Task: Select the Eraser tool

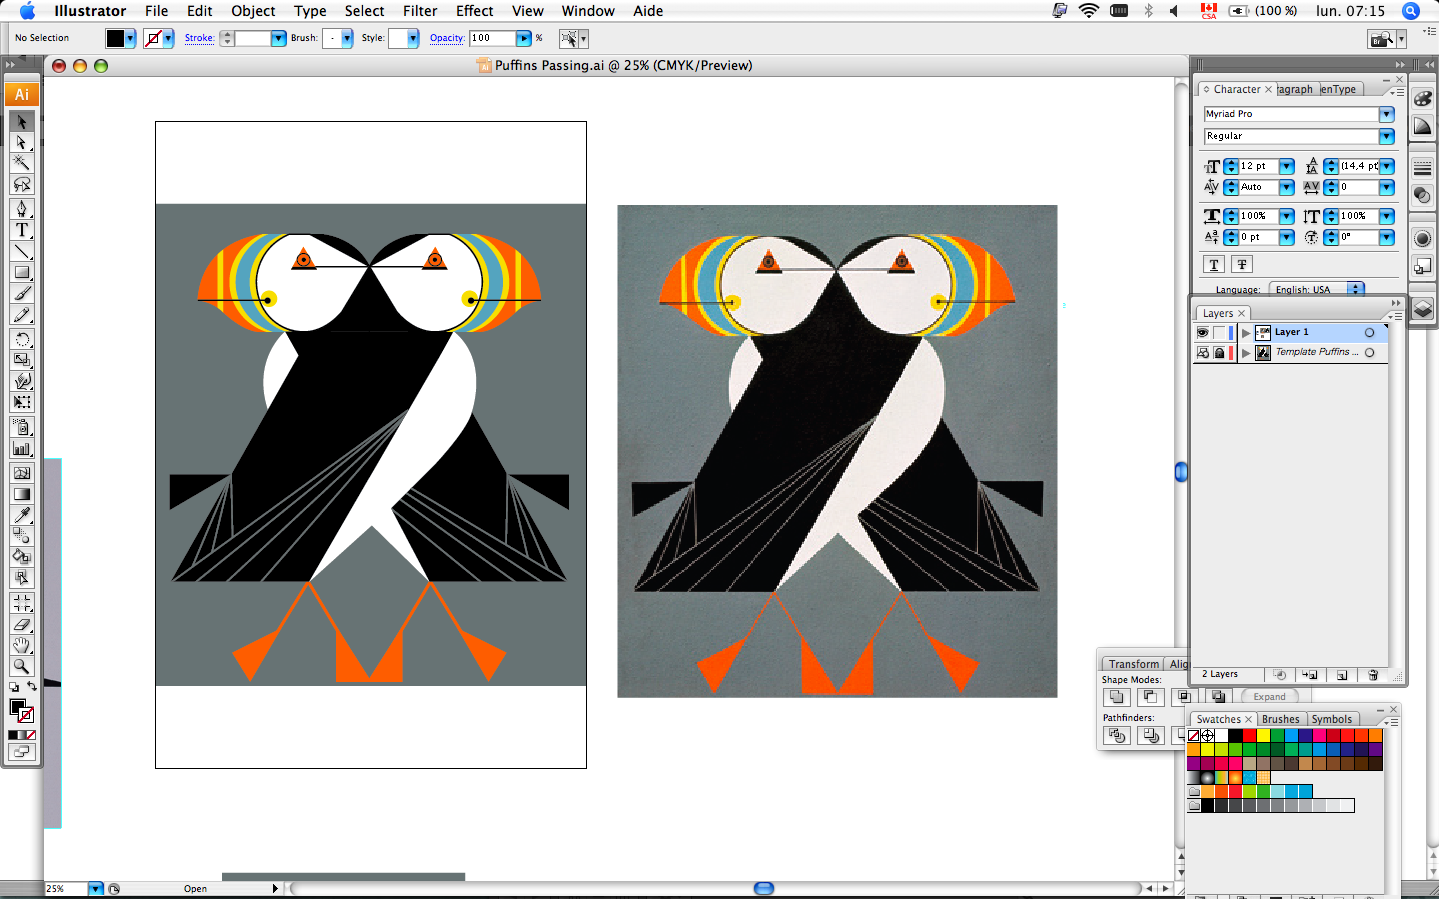Action: click(22, 624)
